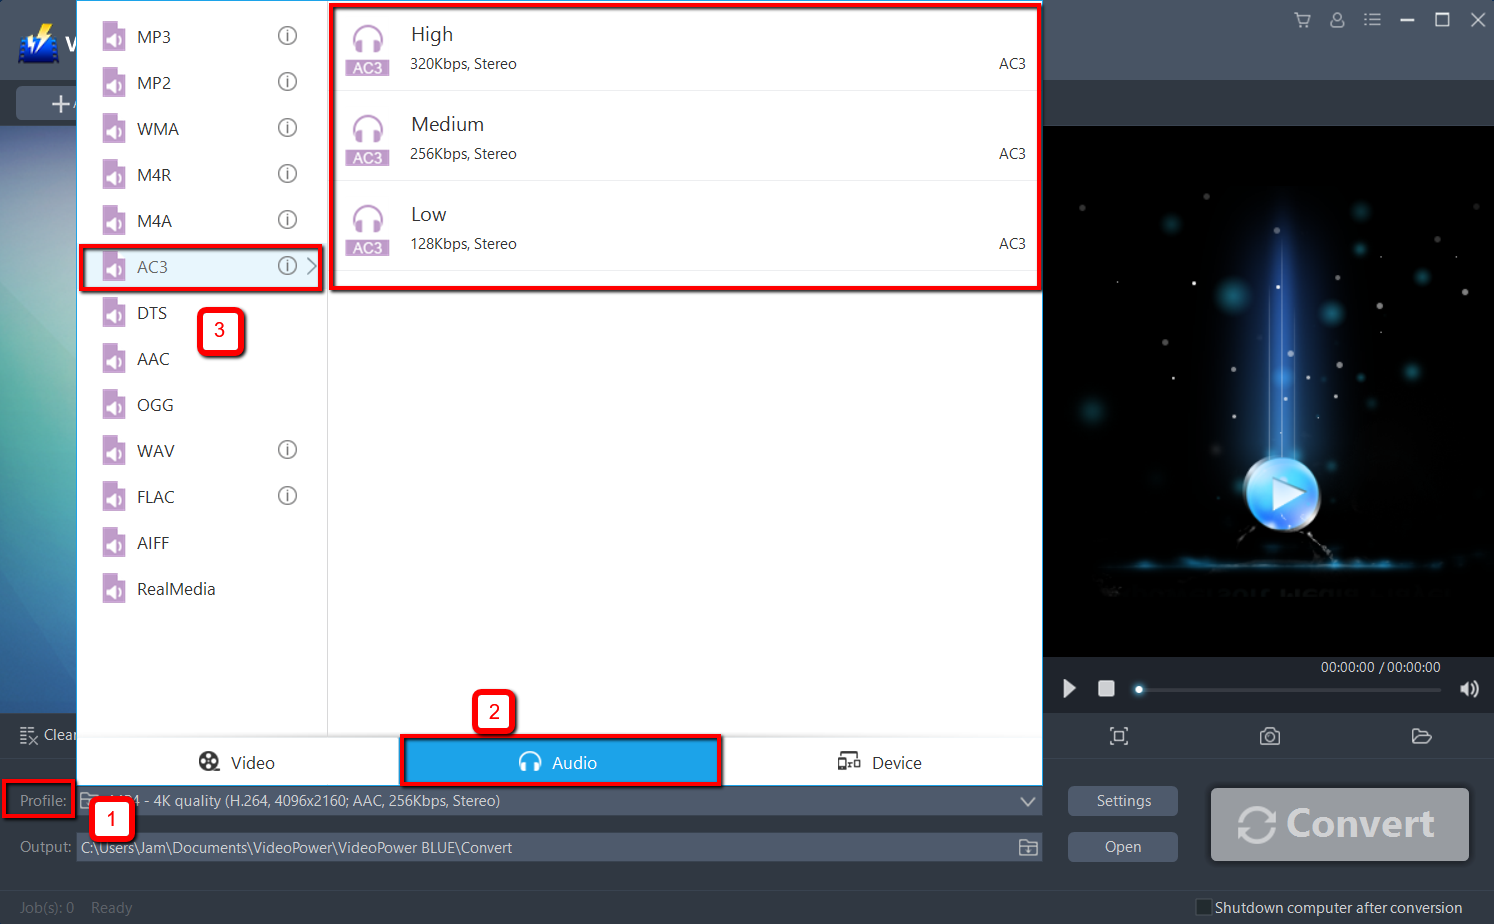1494x924 pixels.
Task: Select the AAC format in sidebar
Action: tap(155, 358)
